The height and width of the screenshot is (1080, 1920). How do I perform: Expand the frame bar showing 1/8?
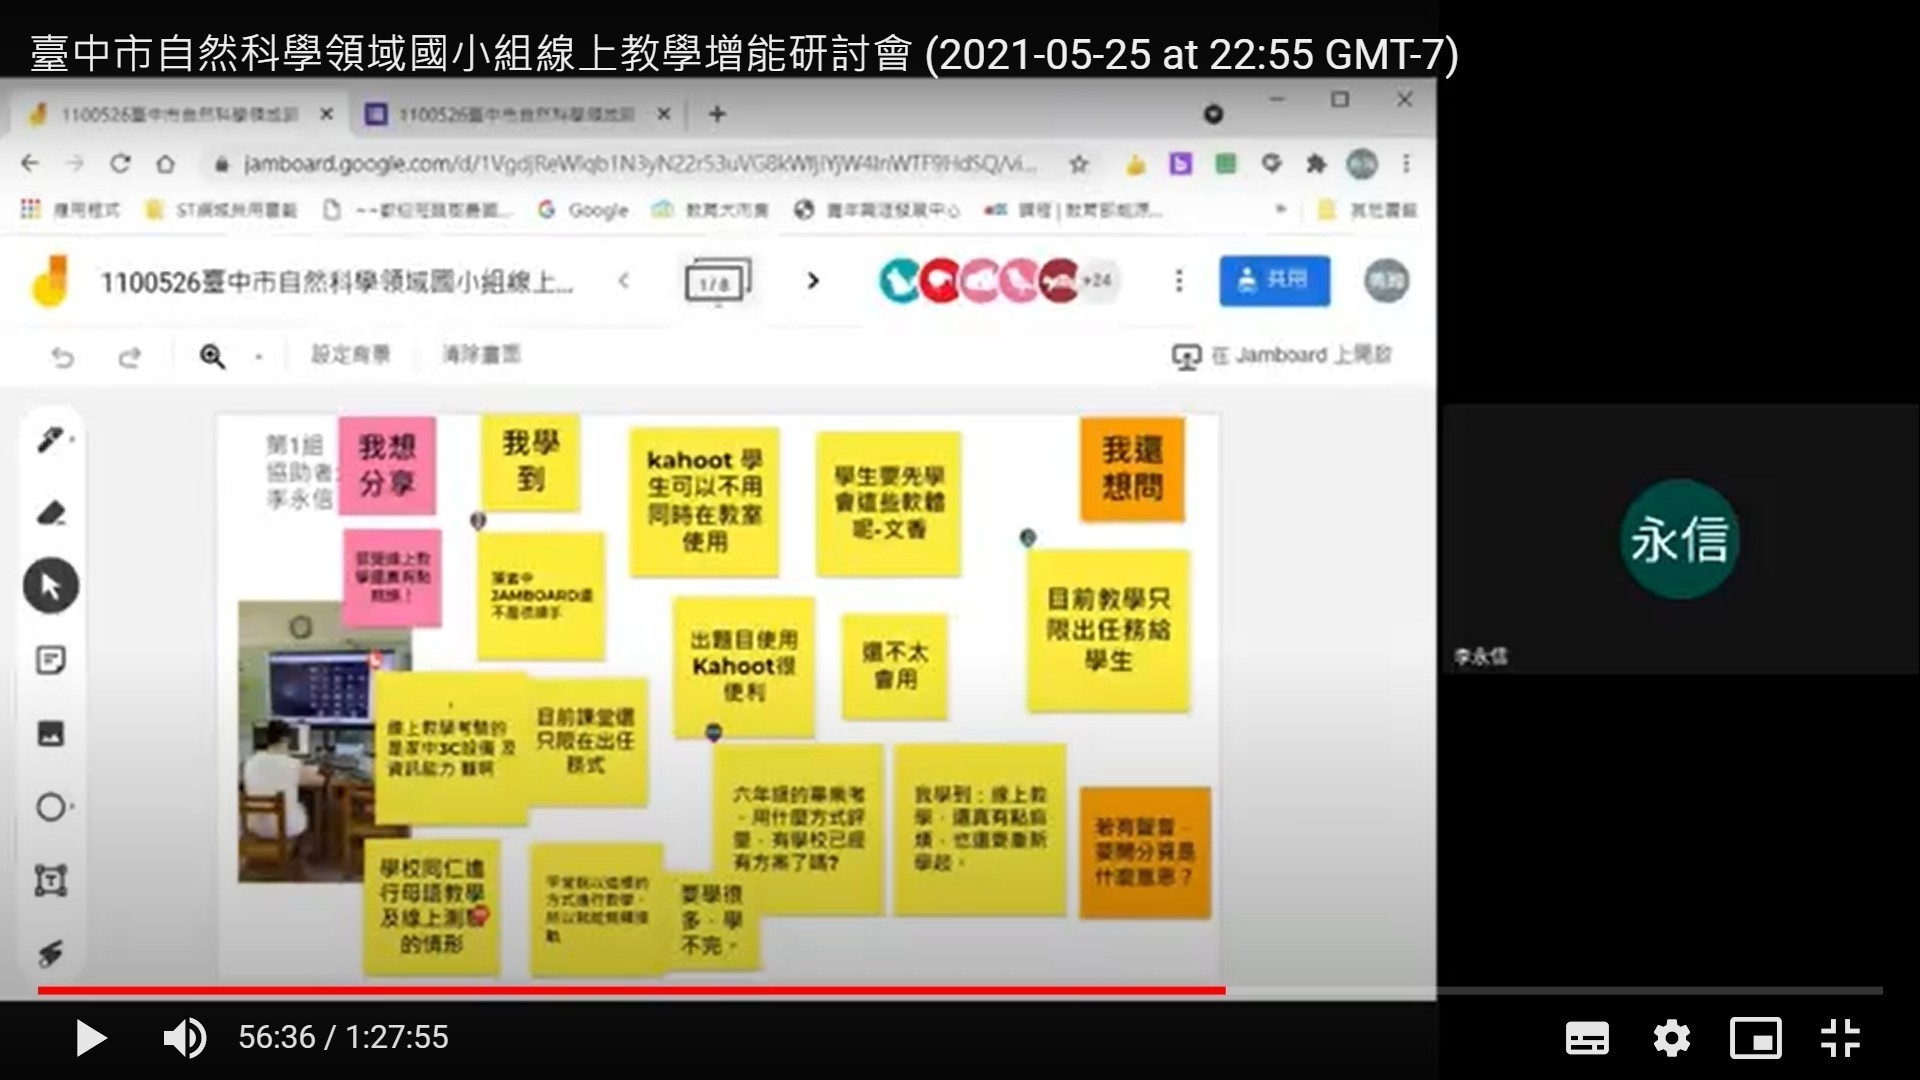pos(717,282)
